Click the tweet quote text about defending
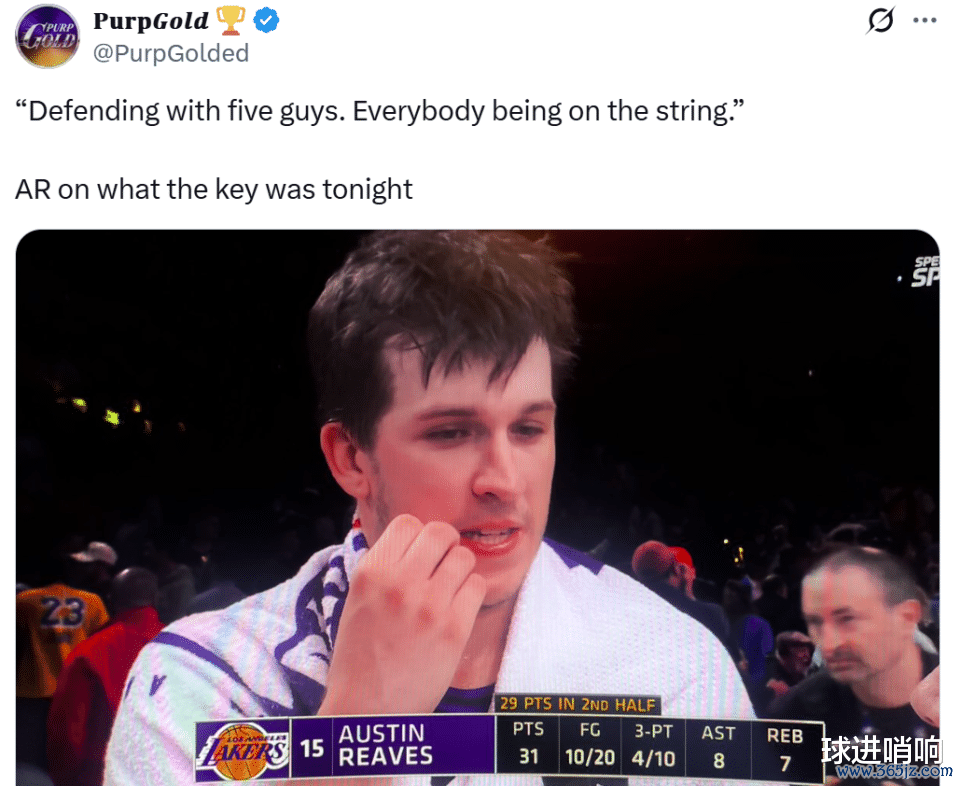960x786 pixels. [380, 111]
